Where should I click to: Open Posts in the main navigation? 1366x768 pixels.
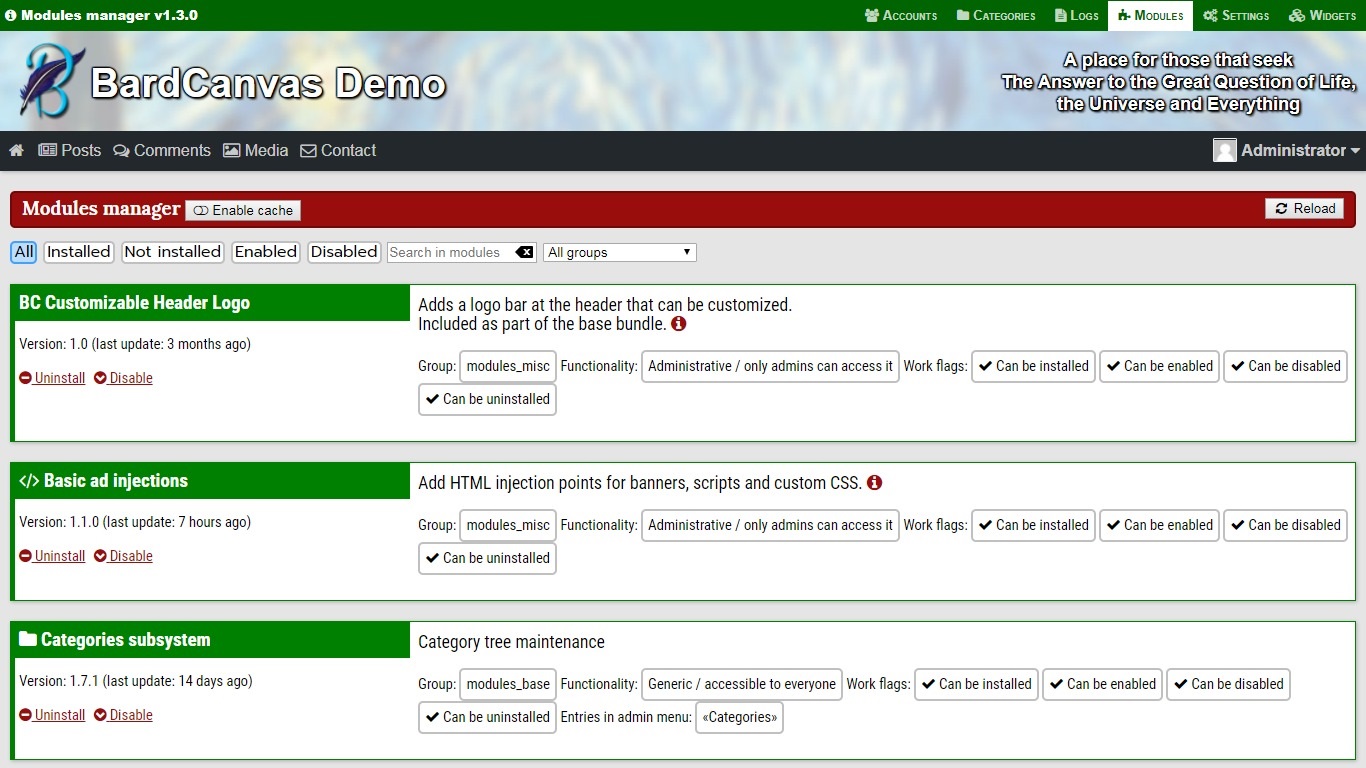pos(70,151)
